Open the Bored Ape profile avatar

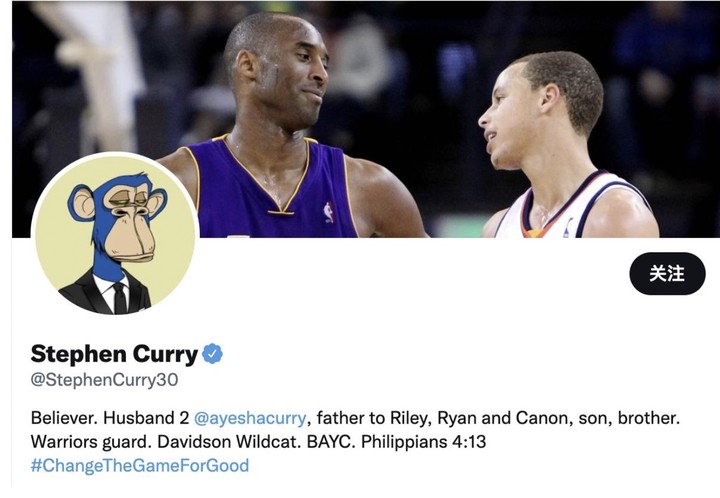click(x=115, y=235)
